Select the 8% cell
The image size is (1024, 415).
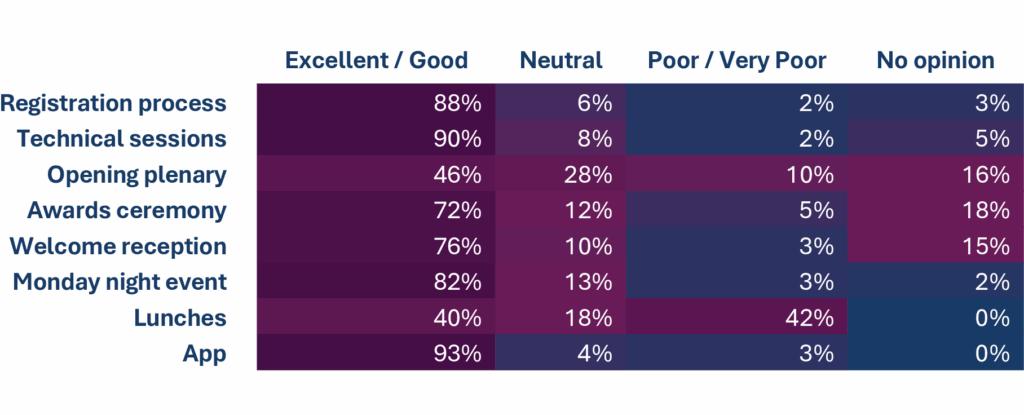561,138
